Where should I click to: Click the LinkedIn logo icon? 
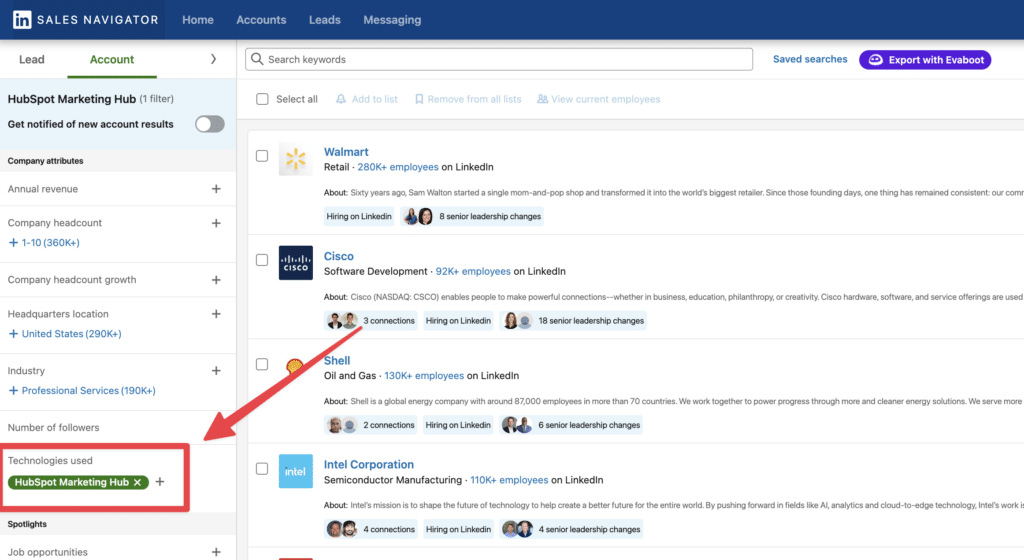coord(22,20)
